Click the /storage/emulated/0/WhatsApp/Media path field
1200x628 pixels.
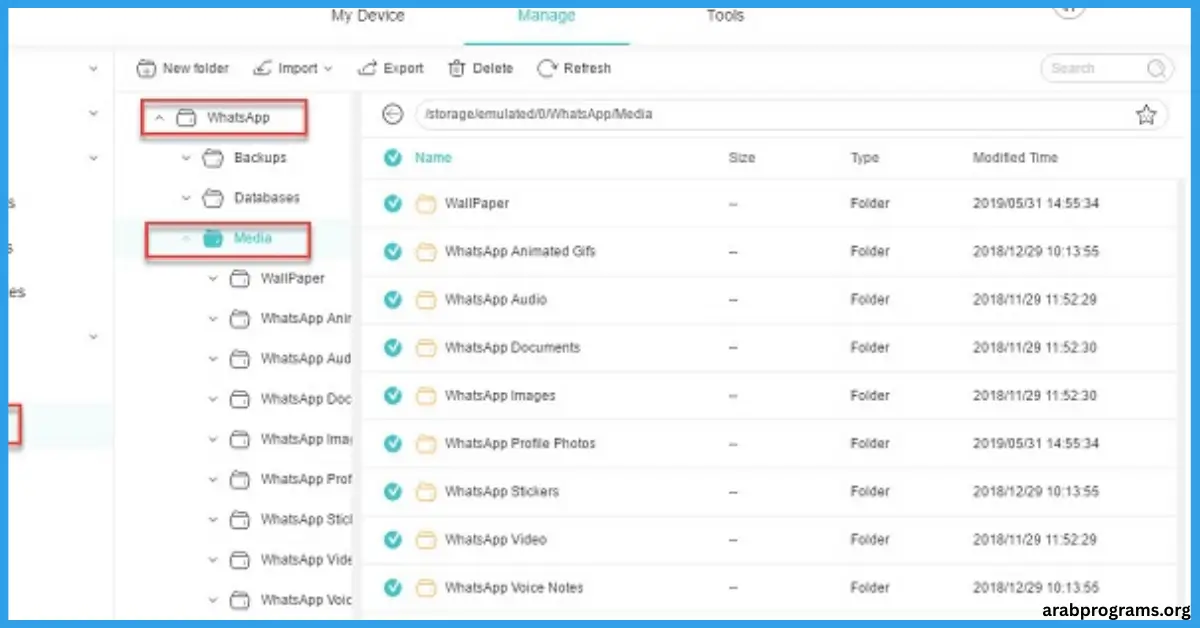791,114
